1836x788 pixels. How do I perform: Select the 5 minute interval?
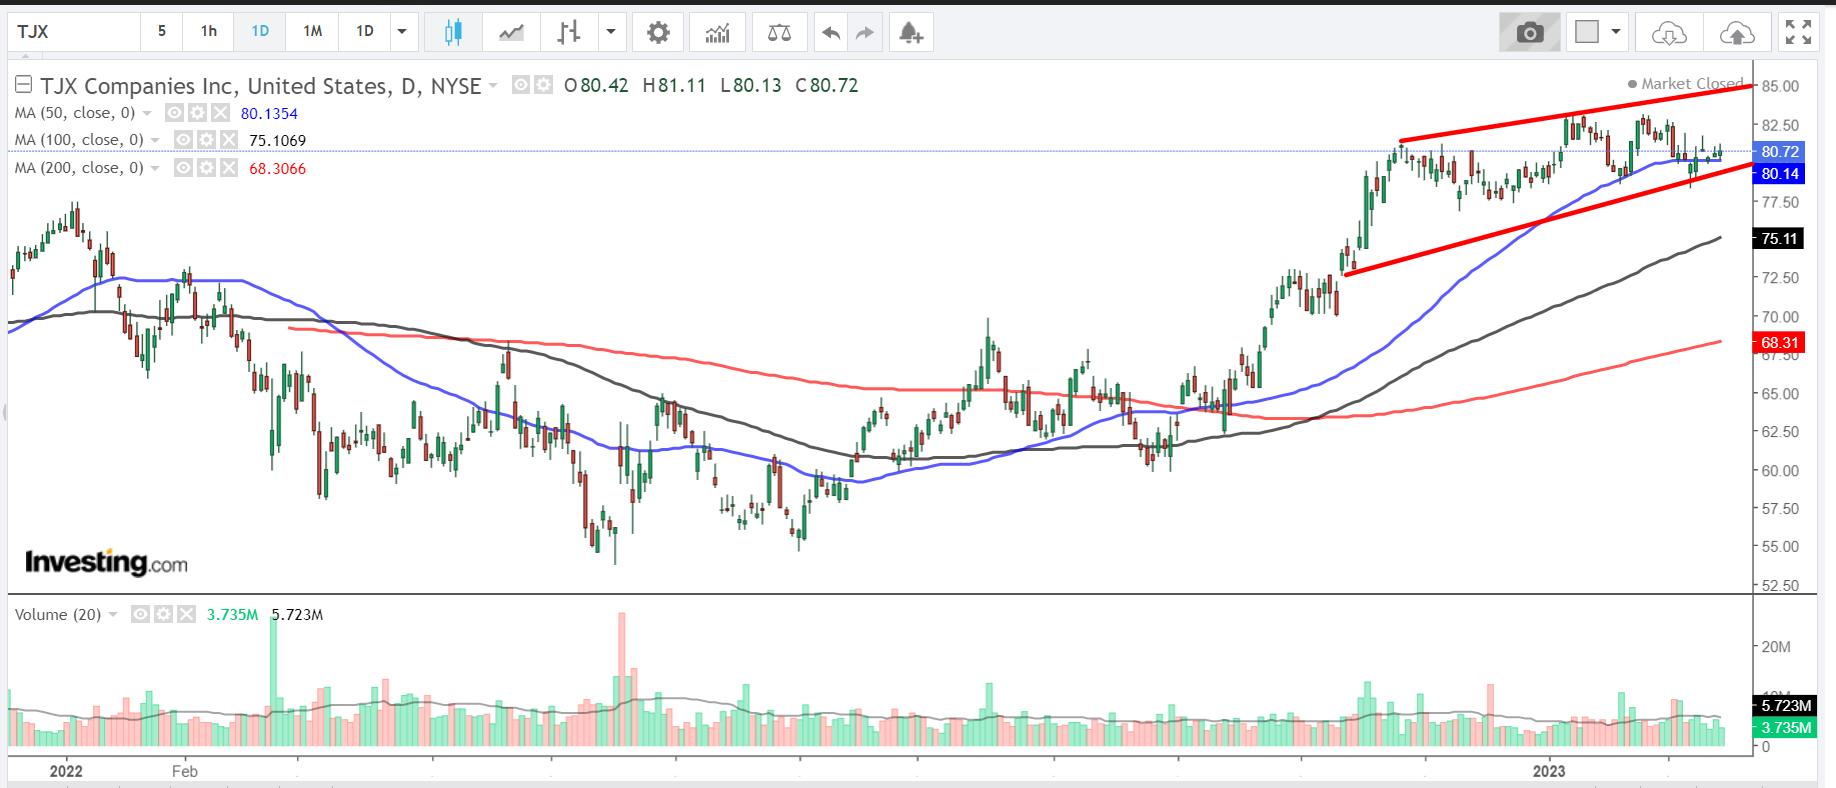[162, 32]
